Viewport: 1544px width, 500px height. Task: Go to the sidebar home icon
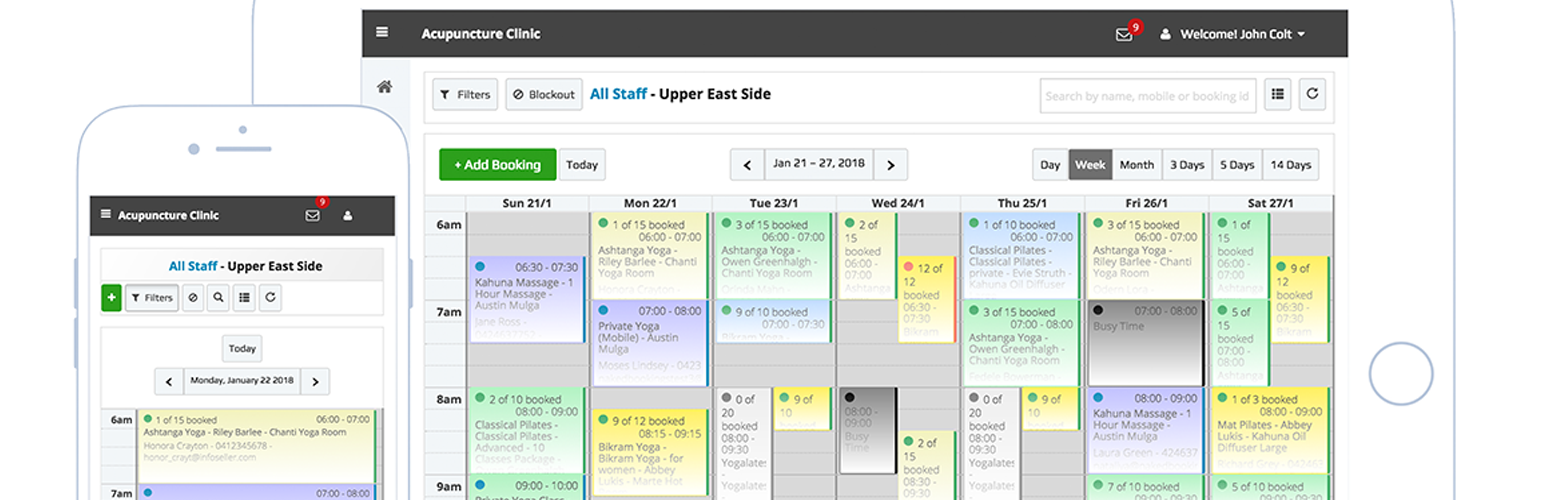(384, 87)
